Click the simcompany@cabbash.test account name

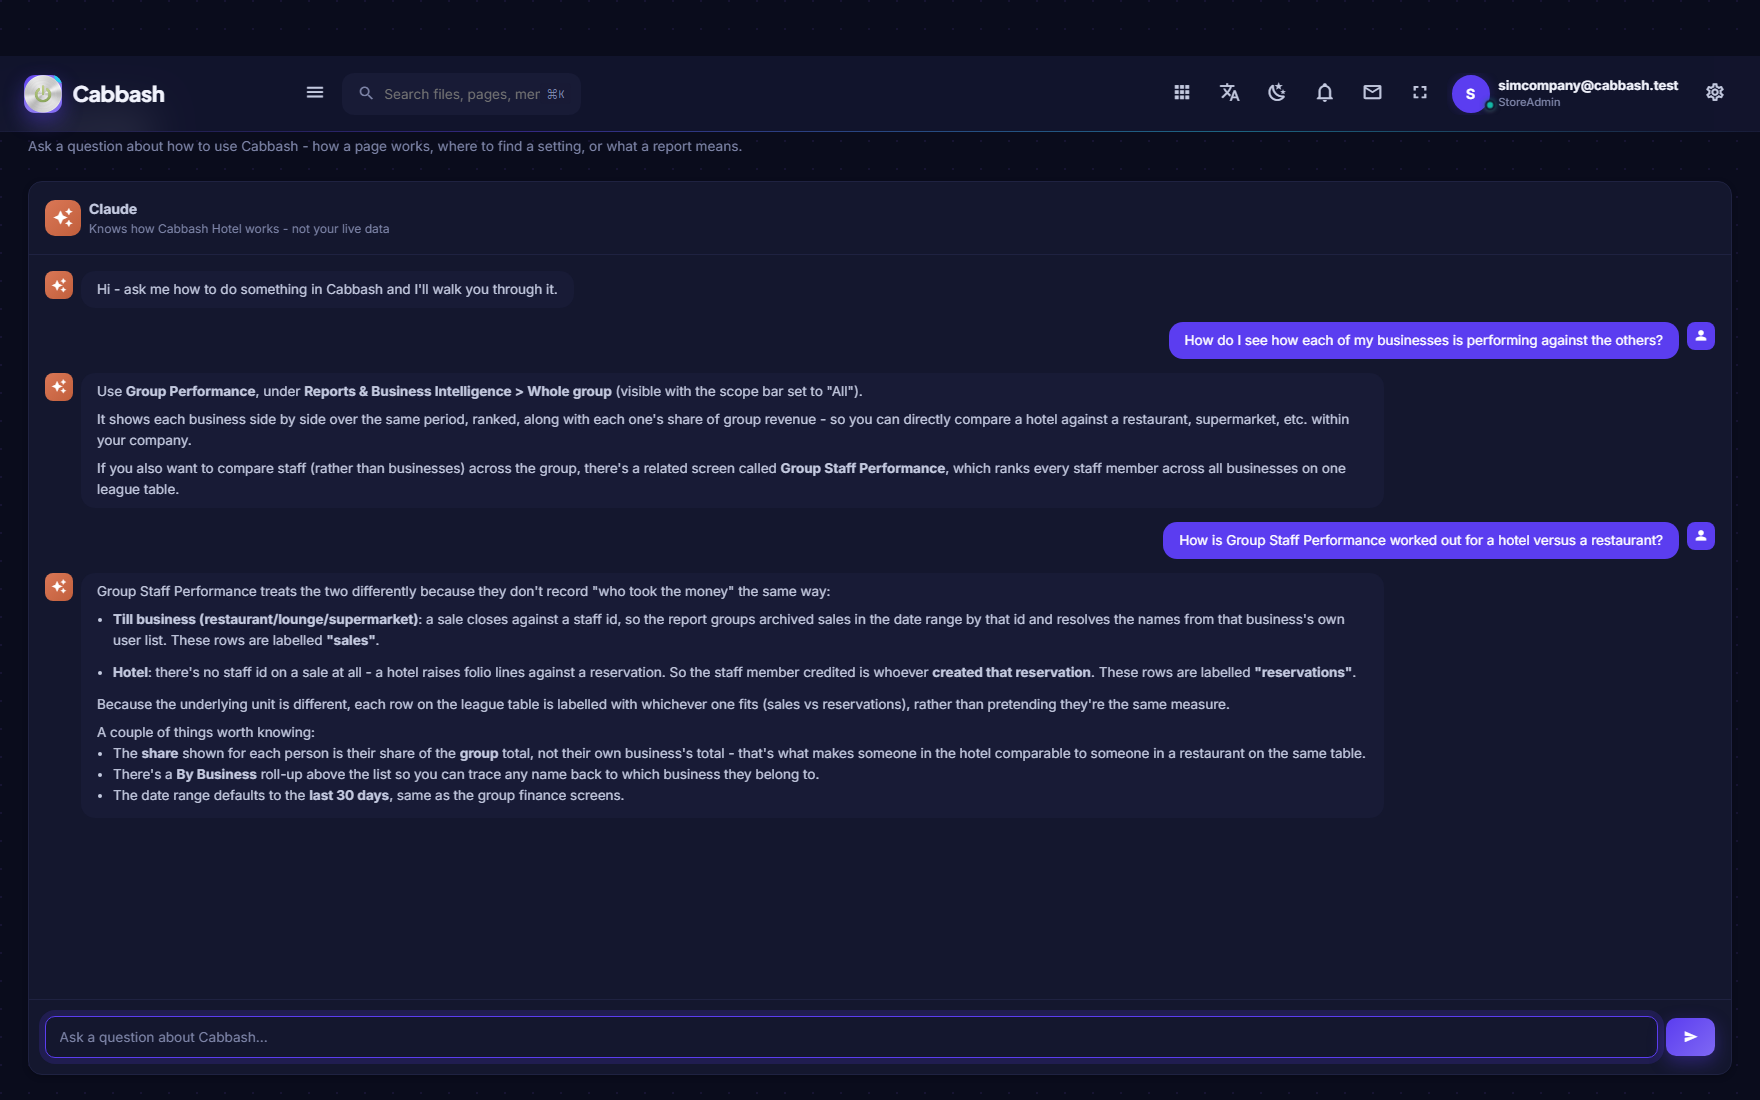1588,86
